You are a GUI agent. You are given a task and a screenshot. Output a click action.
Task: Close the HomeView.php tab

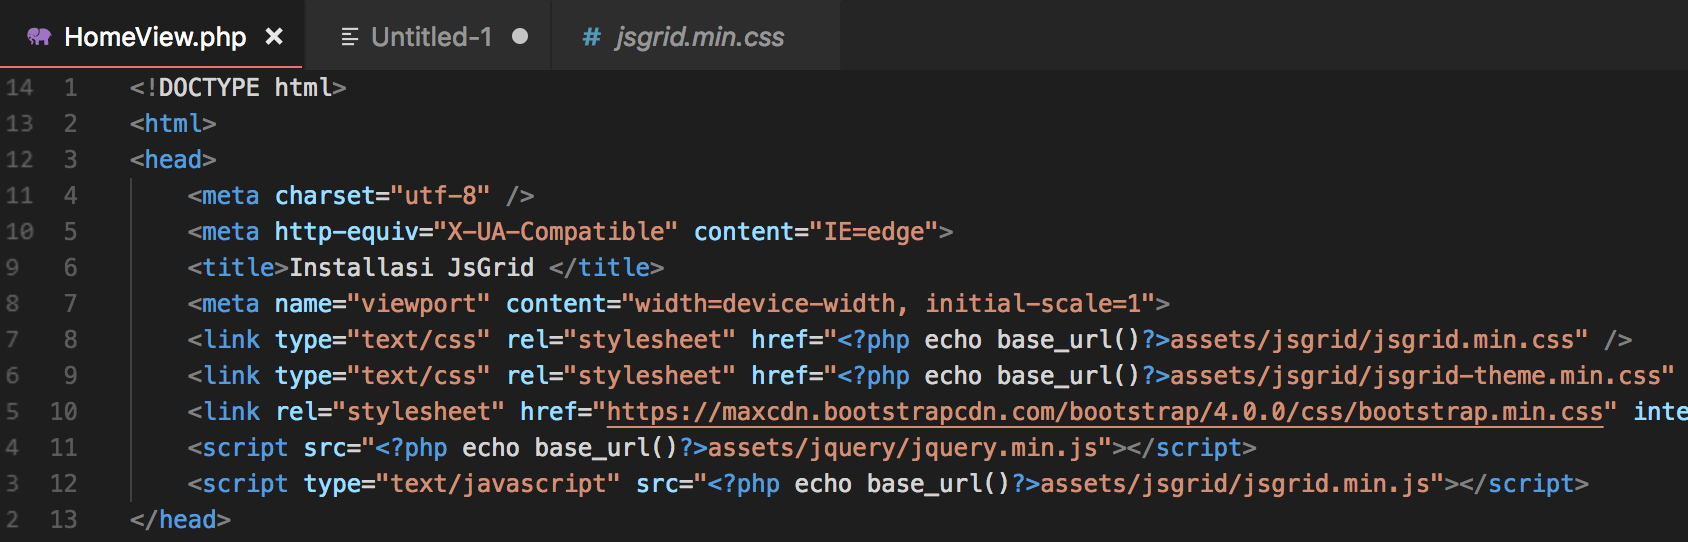click(274, 37)
